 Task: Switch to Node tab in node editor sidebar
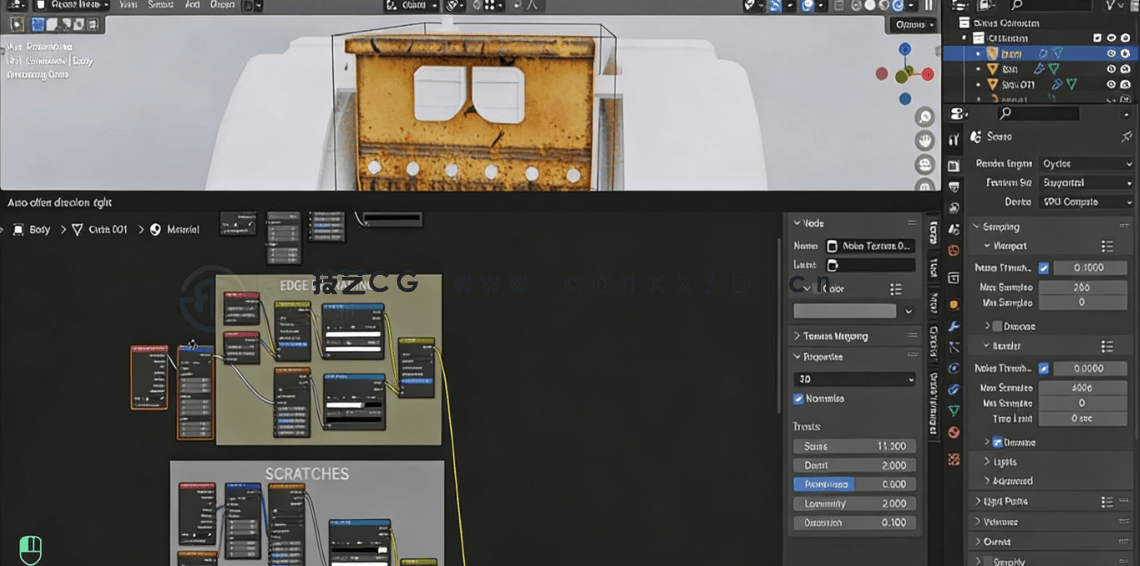(x=934, y=233)
